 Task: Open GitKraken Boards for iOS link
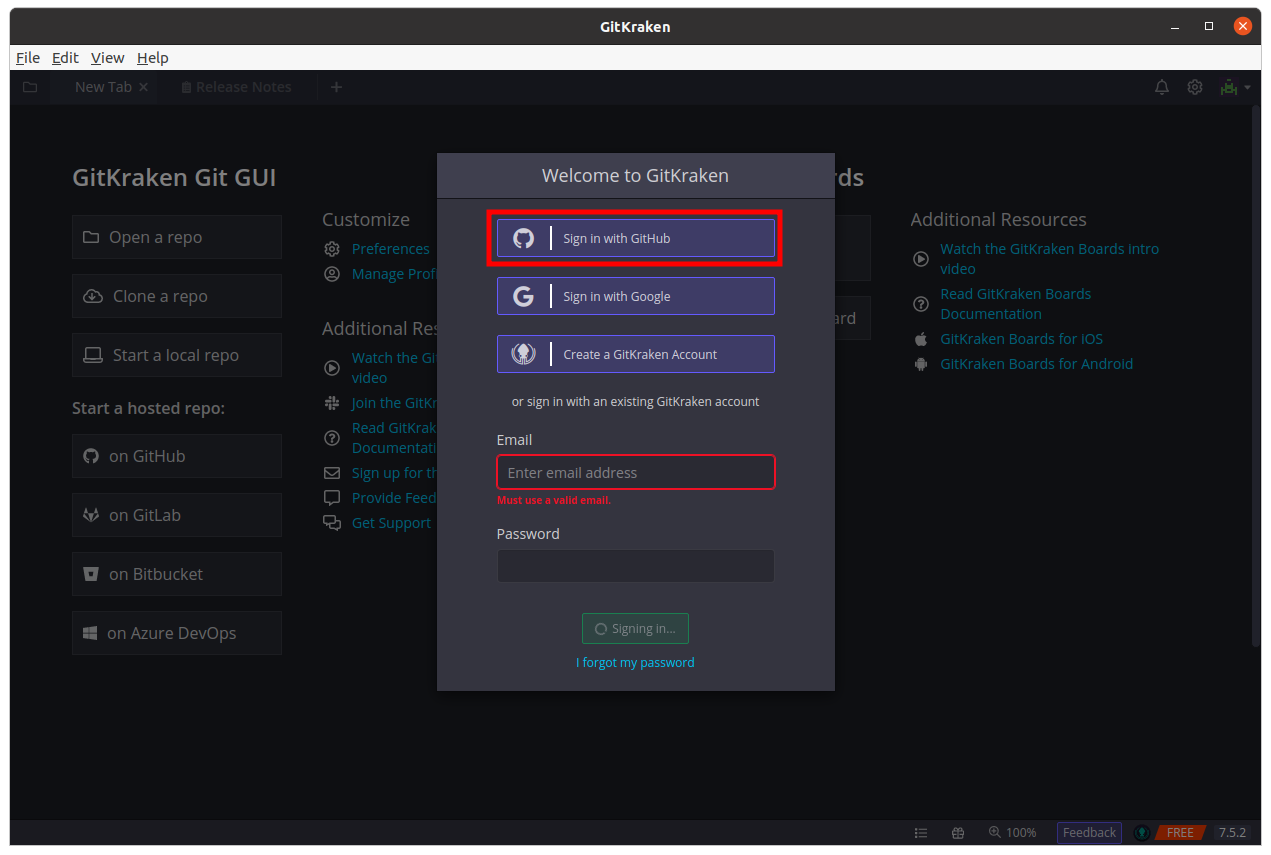(1021, 339)
